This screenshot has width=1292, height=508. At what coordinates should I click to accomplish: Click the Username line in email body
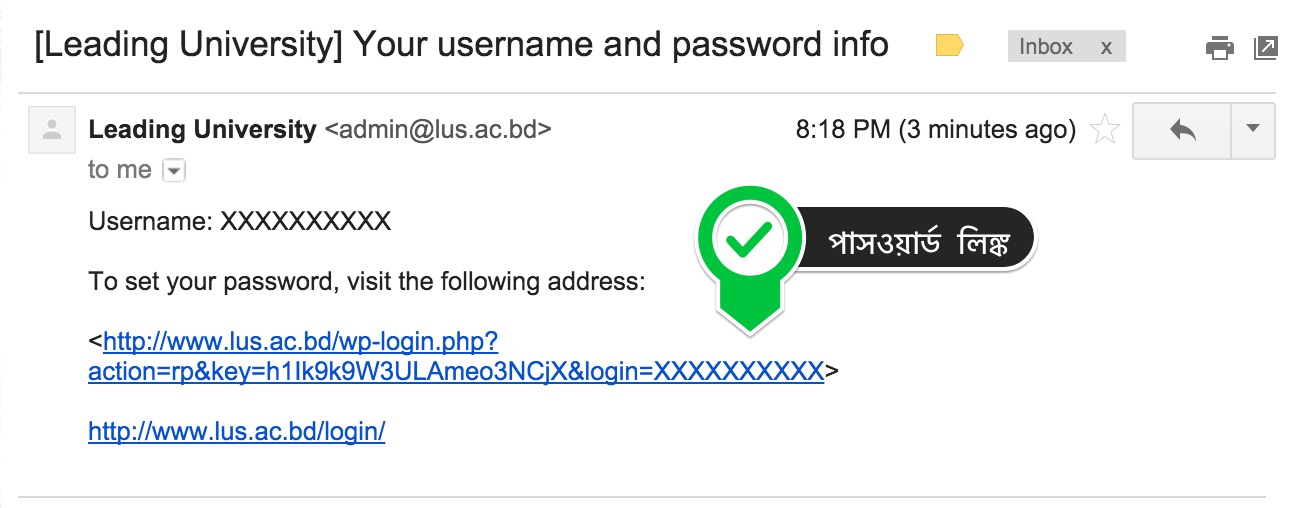[x=239, y=221]
